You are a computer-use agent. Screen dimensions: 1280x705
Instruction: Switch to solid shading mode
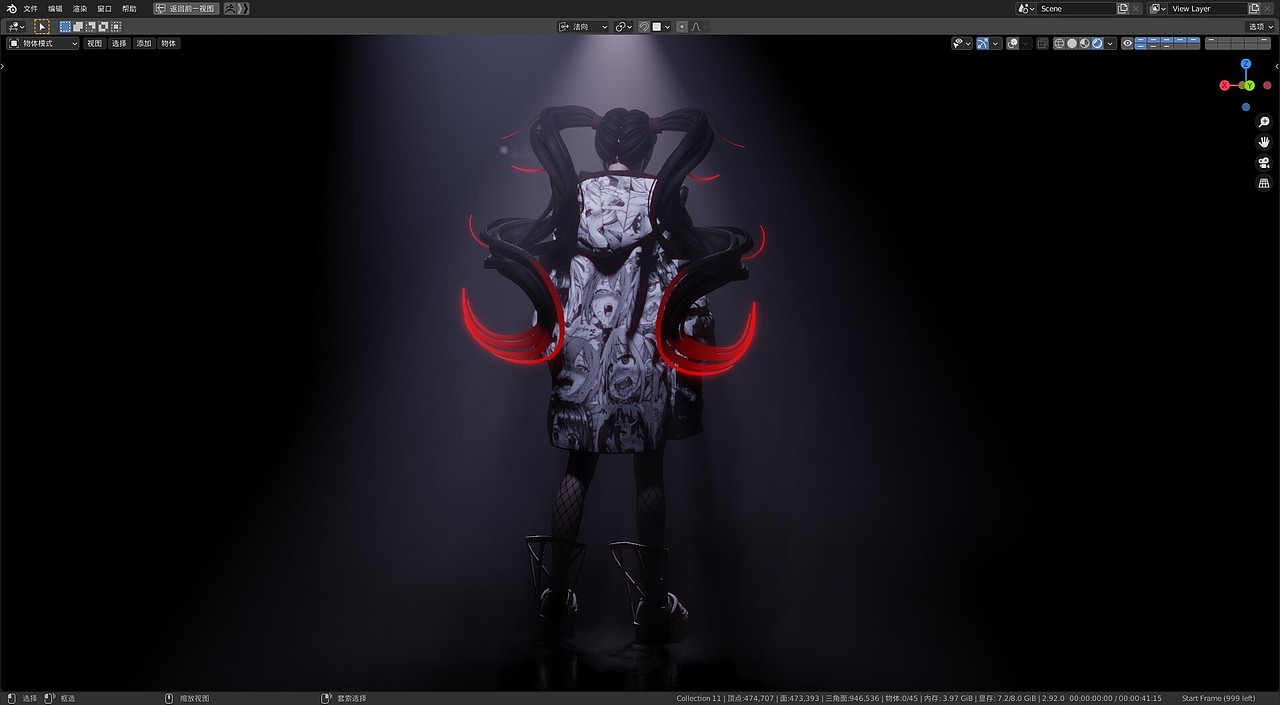[x=1072, y=43]
